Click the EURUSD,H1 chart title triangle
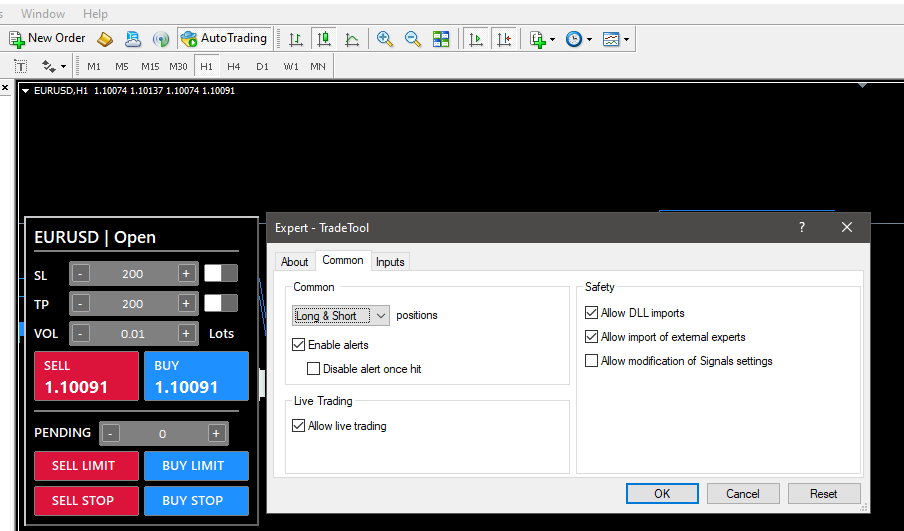 25,91
